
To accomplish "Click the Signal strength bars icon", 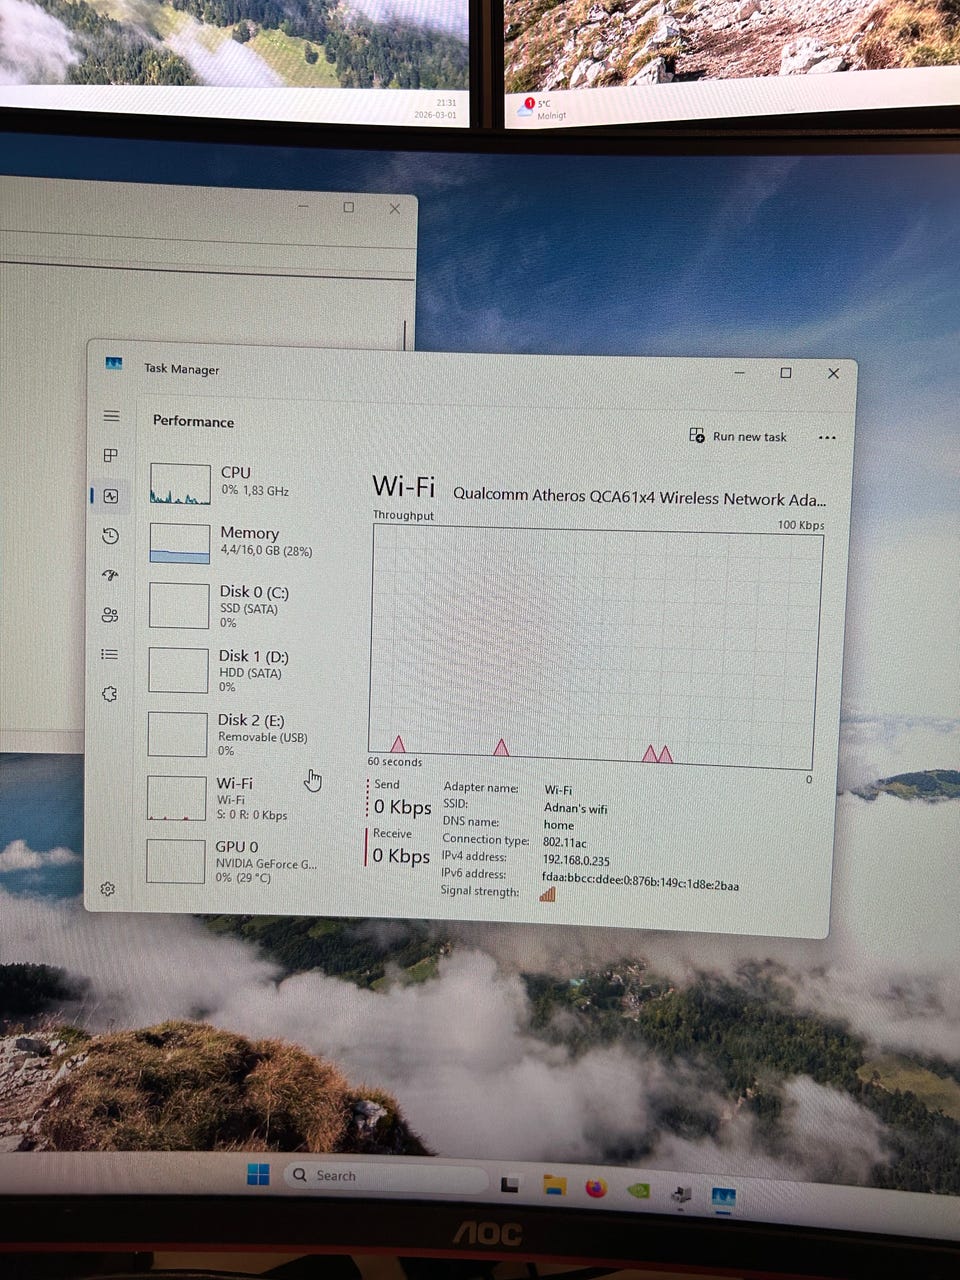I will (547, 894).
